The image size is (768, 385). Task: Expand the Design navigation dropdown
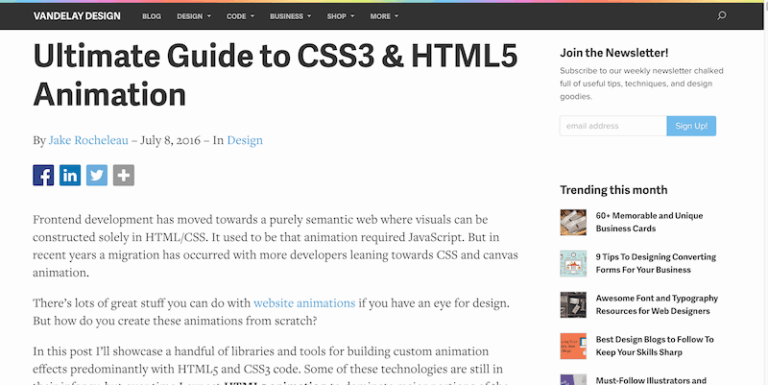[x=194, y=16]
